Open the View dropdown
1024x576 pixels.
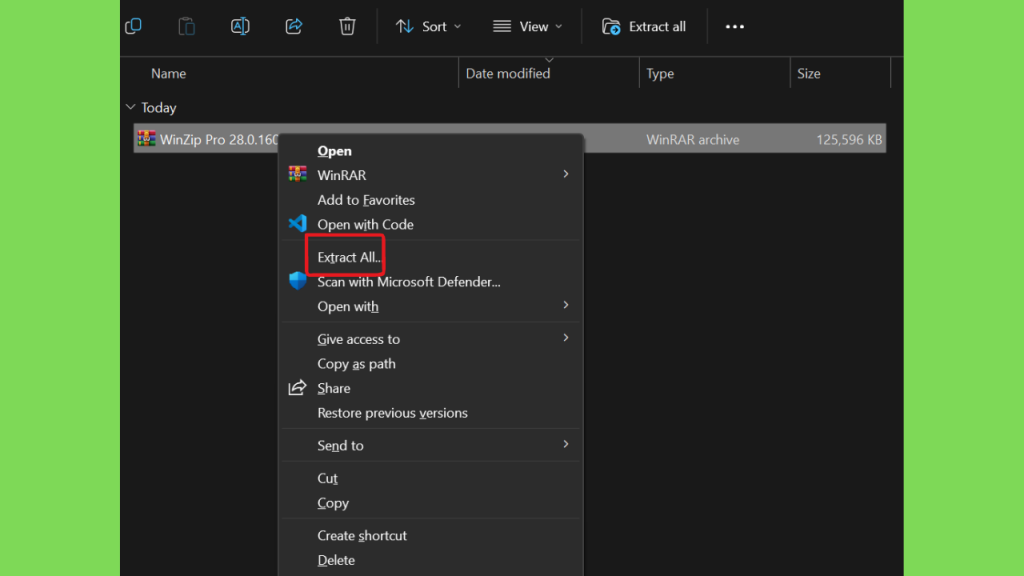(527, 26)
